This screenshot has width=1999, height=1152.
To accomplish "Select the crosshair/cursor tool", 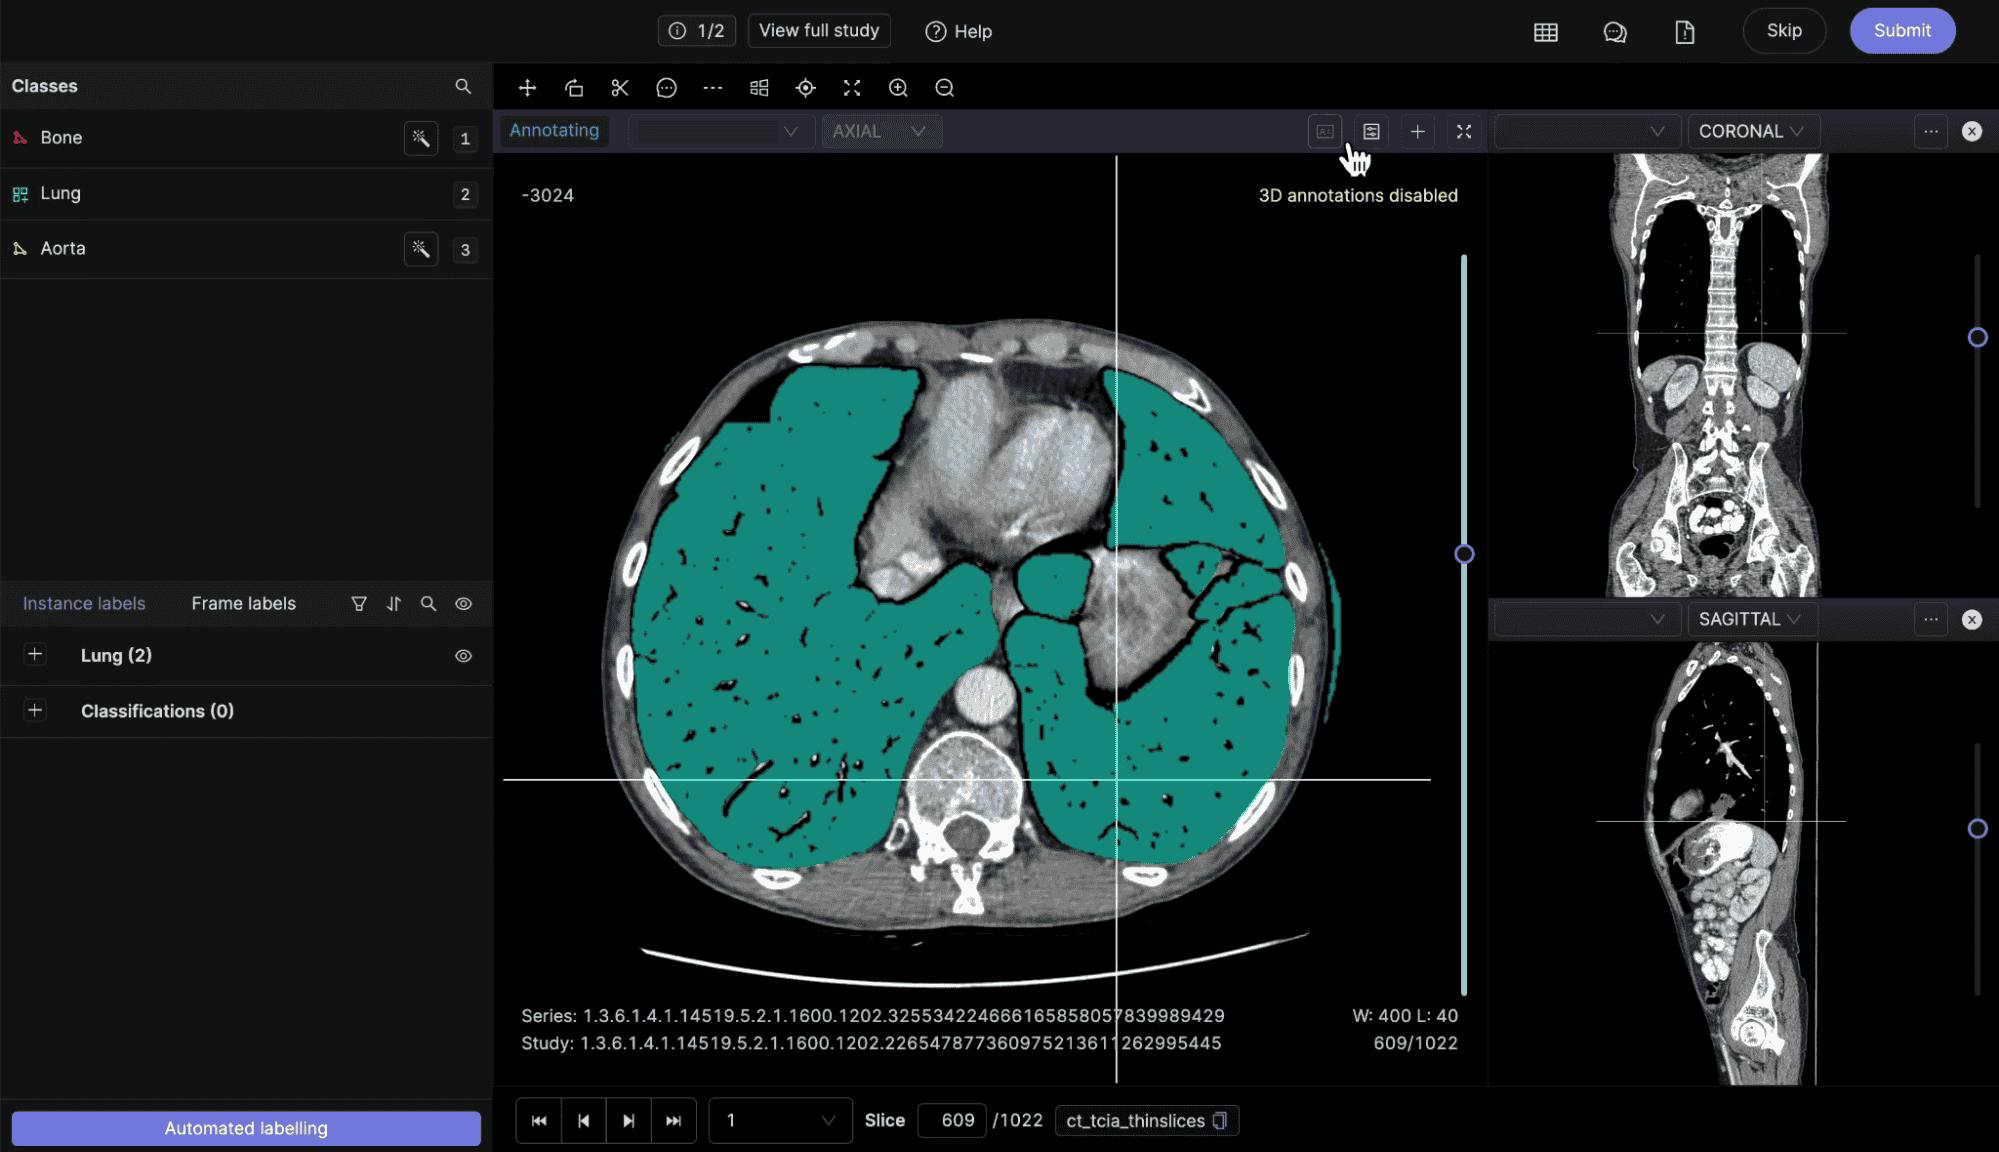I will (x=805, y=87).
